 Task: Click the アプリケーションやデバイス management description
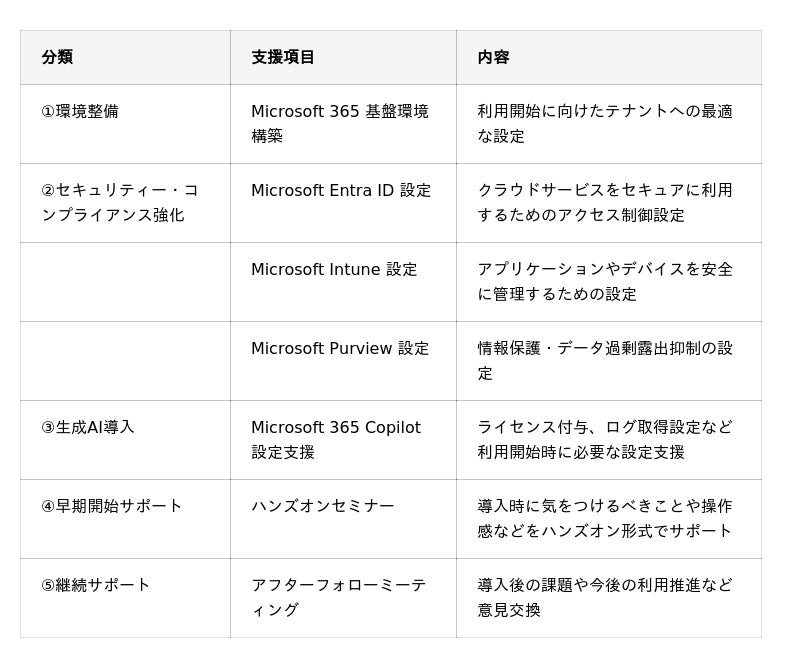(x=605, y=281)
